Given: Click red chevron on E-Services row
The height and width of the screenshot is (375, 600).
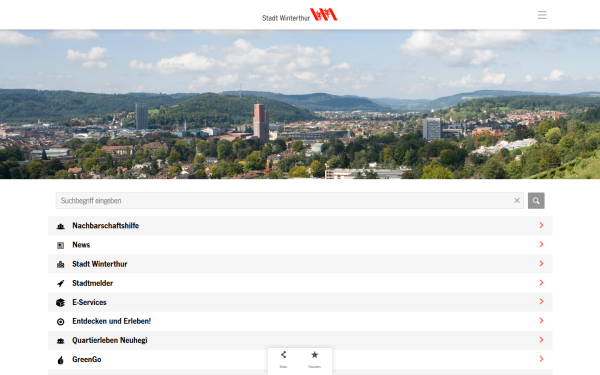Looking at the screenshot, I should pos(541,302).
